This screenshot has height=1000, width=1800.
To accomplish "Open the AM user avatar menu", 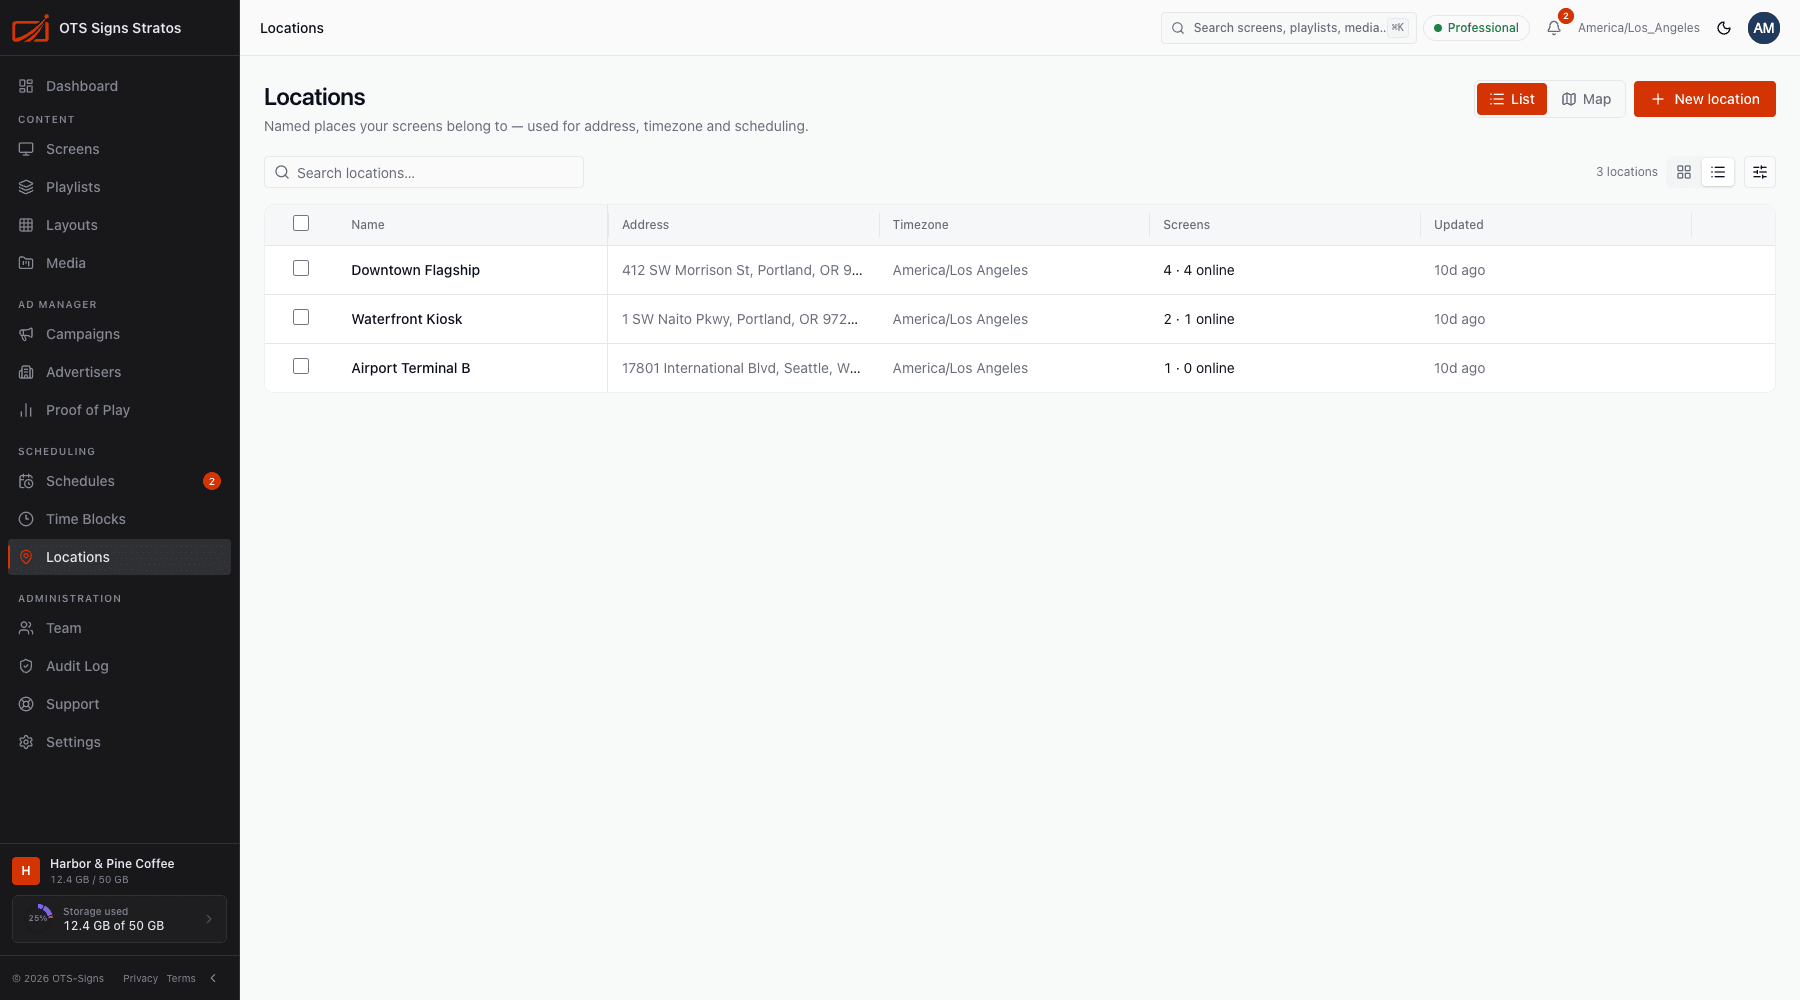I will coord(1764,28).
